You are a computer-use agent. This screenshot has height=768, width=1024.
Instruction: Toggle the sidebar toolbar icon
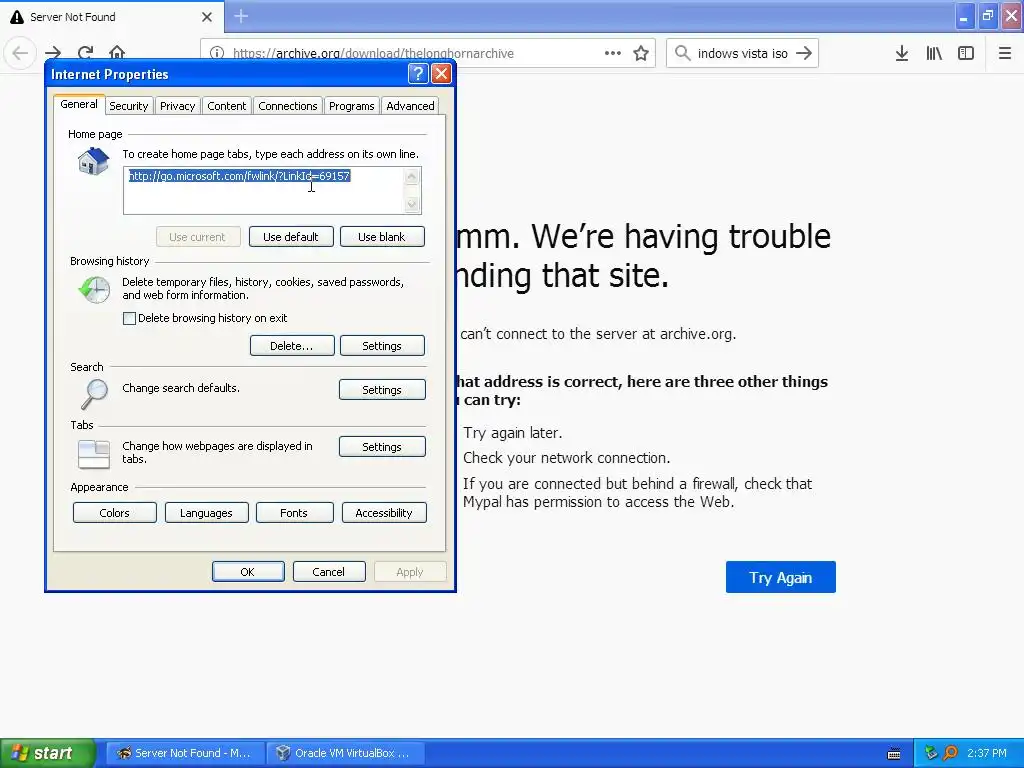tap(966, 54)
